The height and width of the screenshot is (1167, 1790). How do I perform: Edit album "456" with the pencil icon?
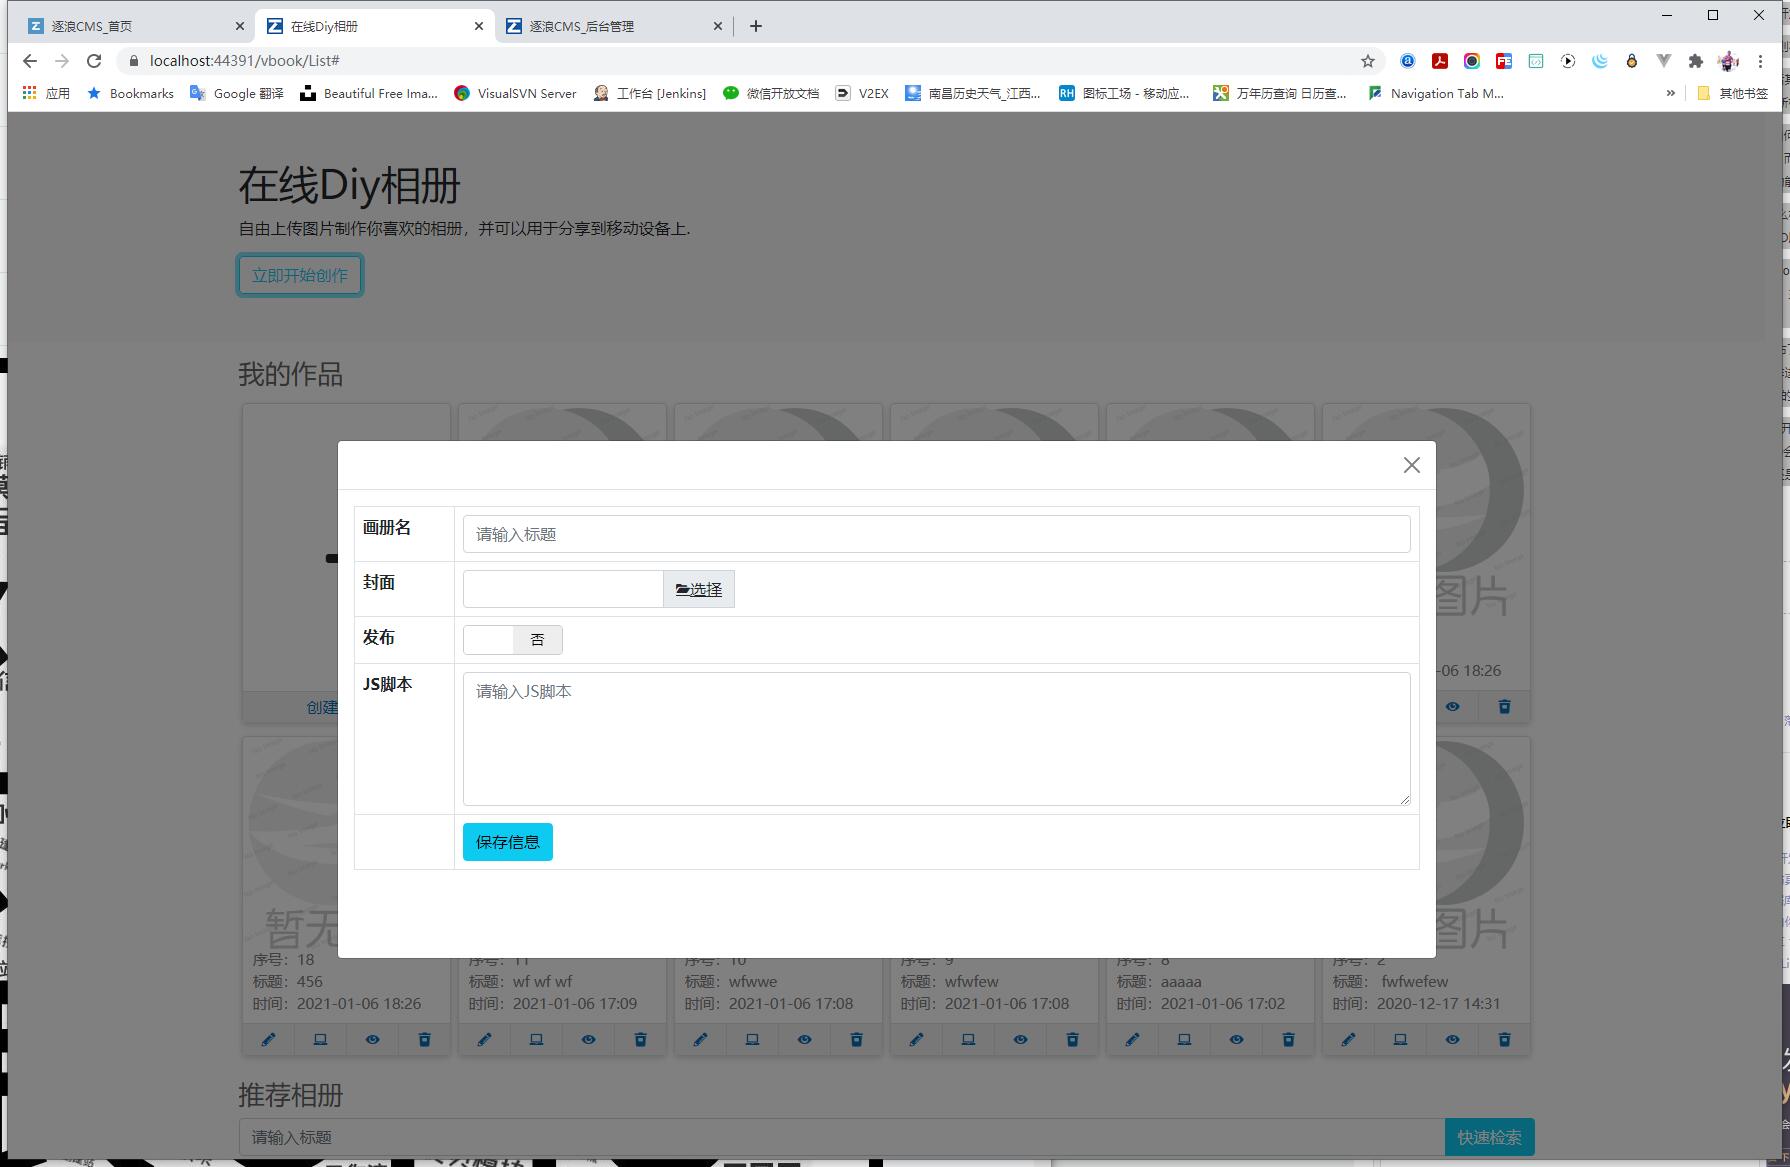click(268, 1039)
